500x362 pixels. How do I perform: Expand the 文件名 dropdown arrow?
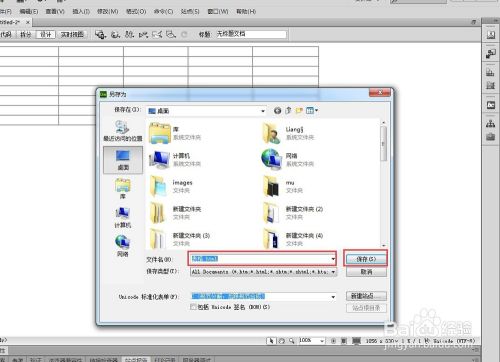coord(333,259)
